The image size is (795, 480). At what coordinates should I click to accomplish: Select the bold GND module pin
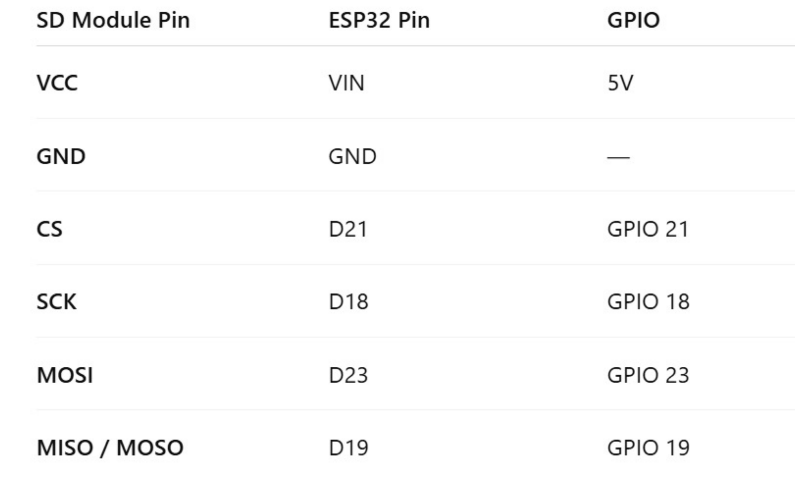tap(61, 156)
